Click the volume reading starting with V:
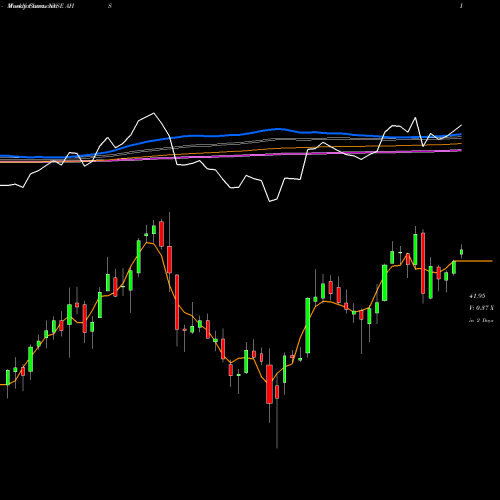Screen dimensions: 500x500 click(x=481, y=308)
